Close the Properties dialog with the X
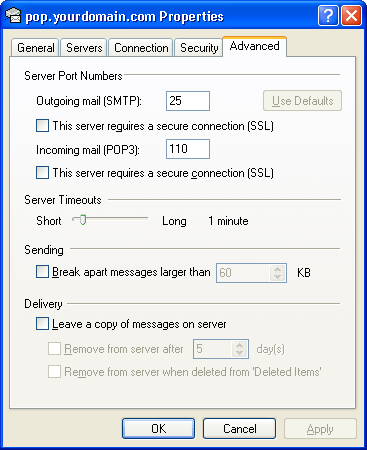Image resolution: width=367 pixels, height=450 pixels. [x=351, y=15]
